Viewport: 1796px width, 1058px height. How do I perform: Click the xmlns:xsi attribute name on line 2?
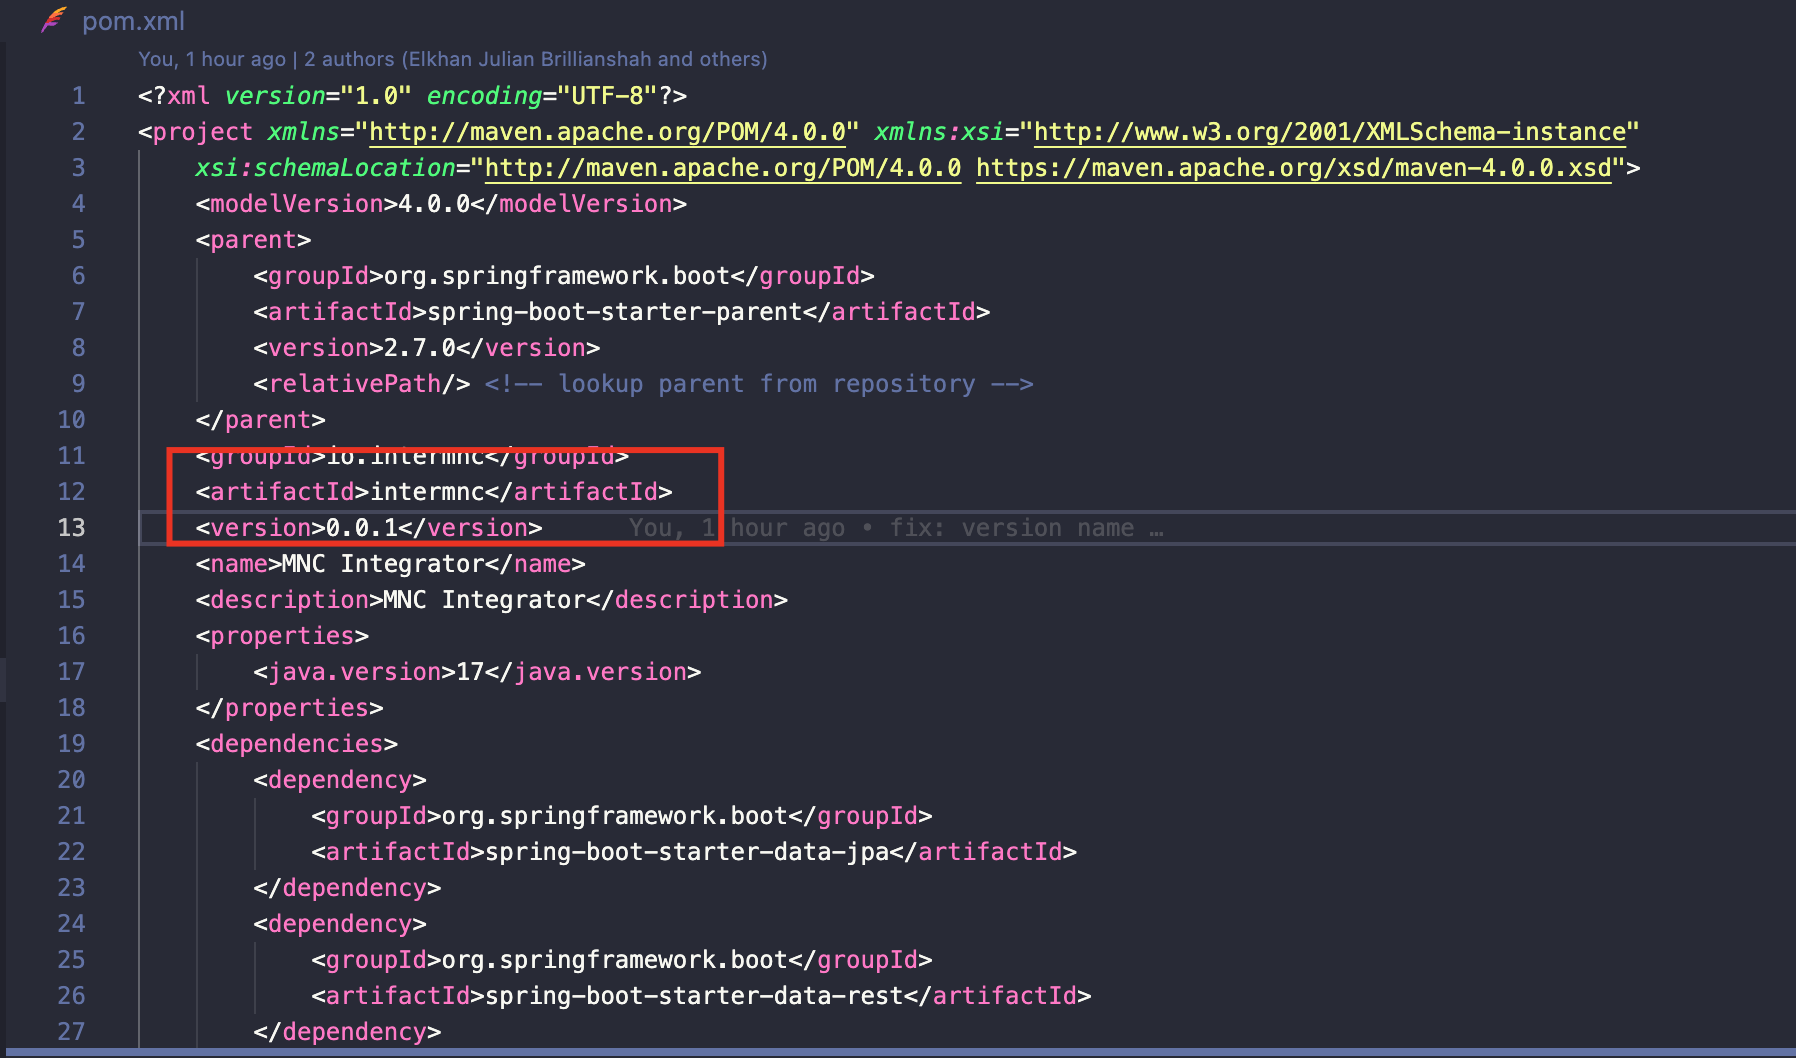(x=940, y=132)
